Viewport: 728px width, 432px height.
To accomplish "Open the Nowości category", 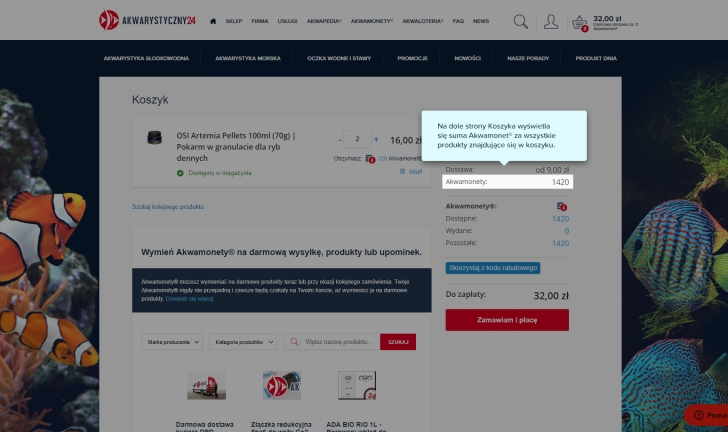I will pyautogui.click(x=468, y=59).
